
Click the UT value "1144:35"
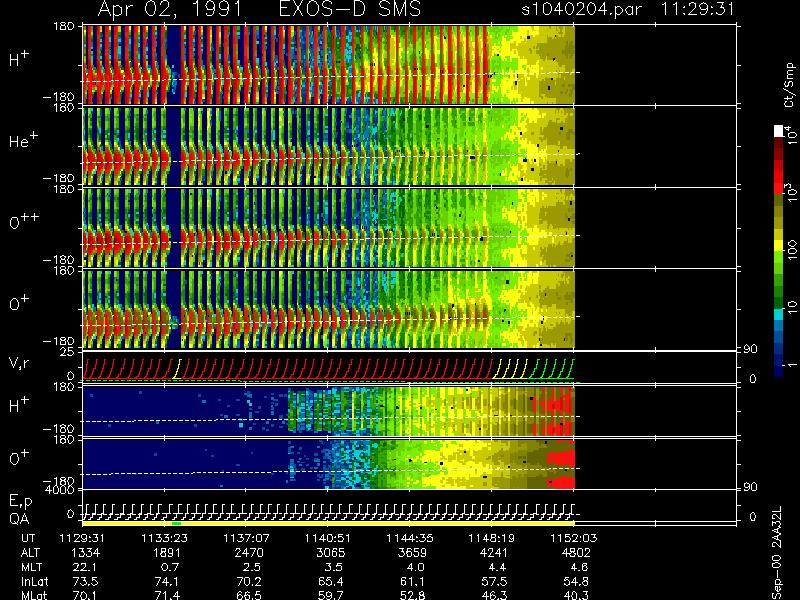coord(410,538)
